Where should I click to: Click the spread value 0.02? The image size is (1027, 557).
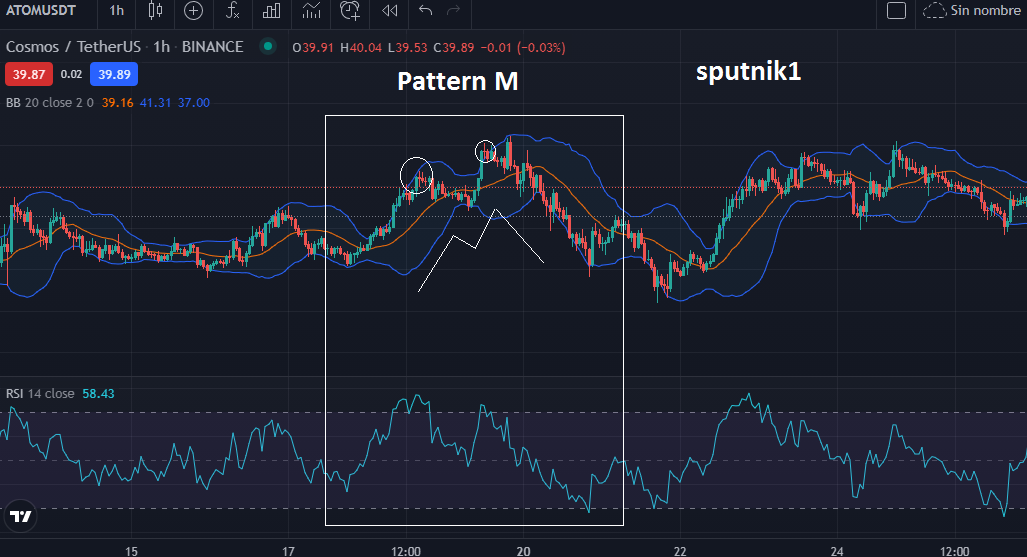71,74
